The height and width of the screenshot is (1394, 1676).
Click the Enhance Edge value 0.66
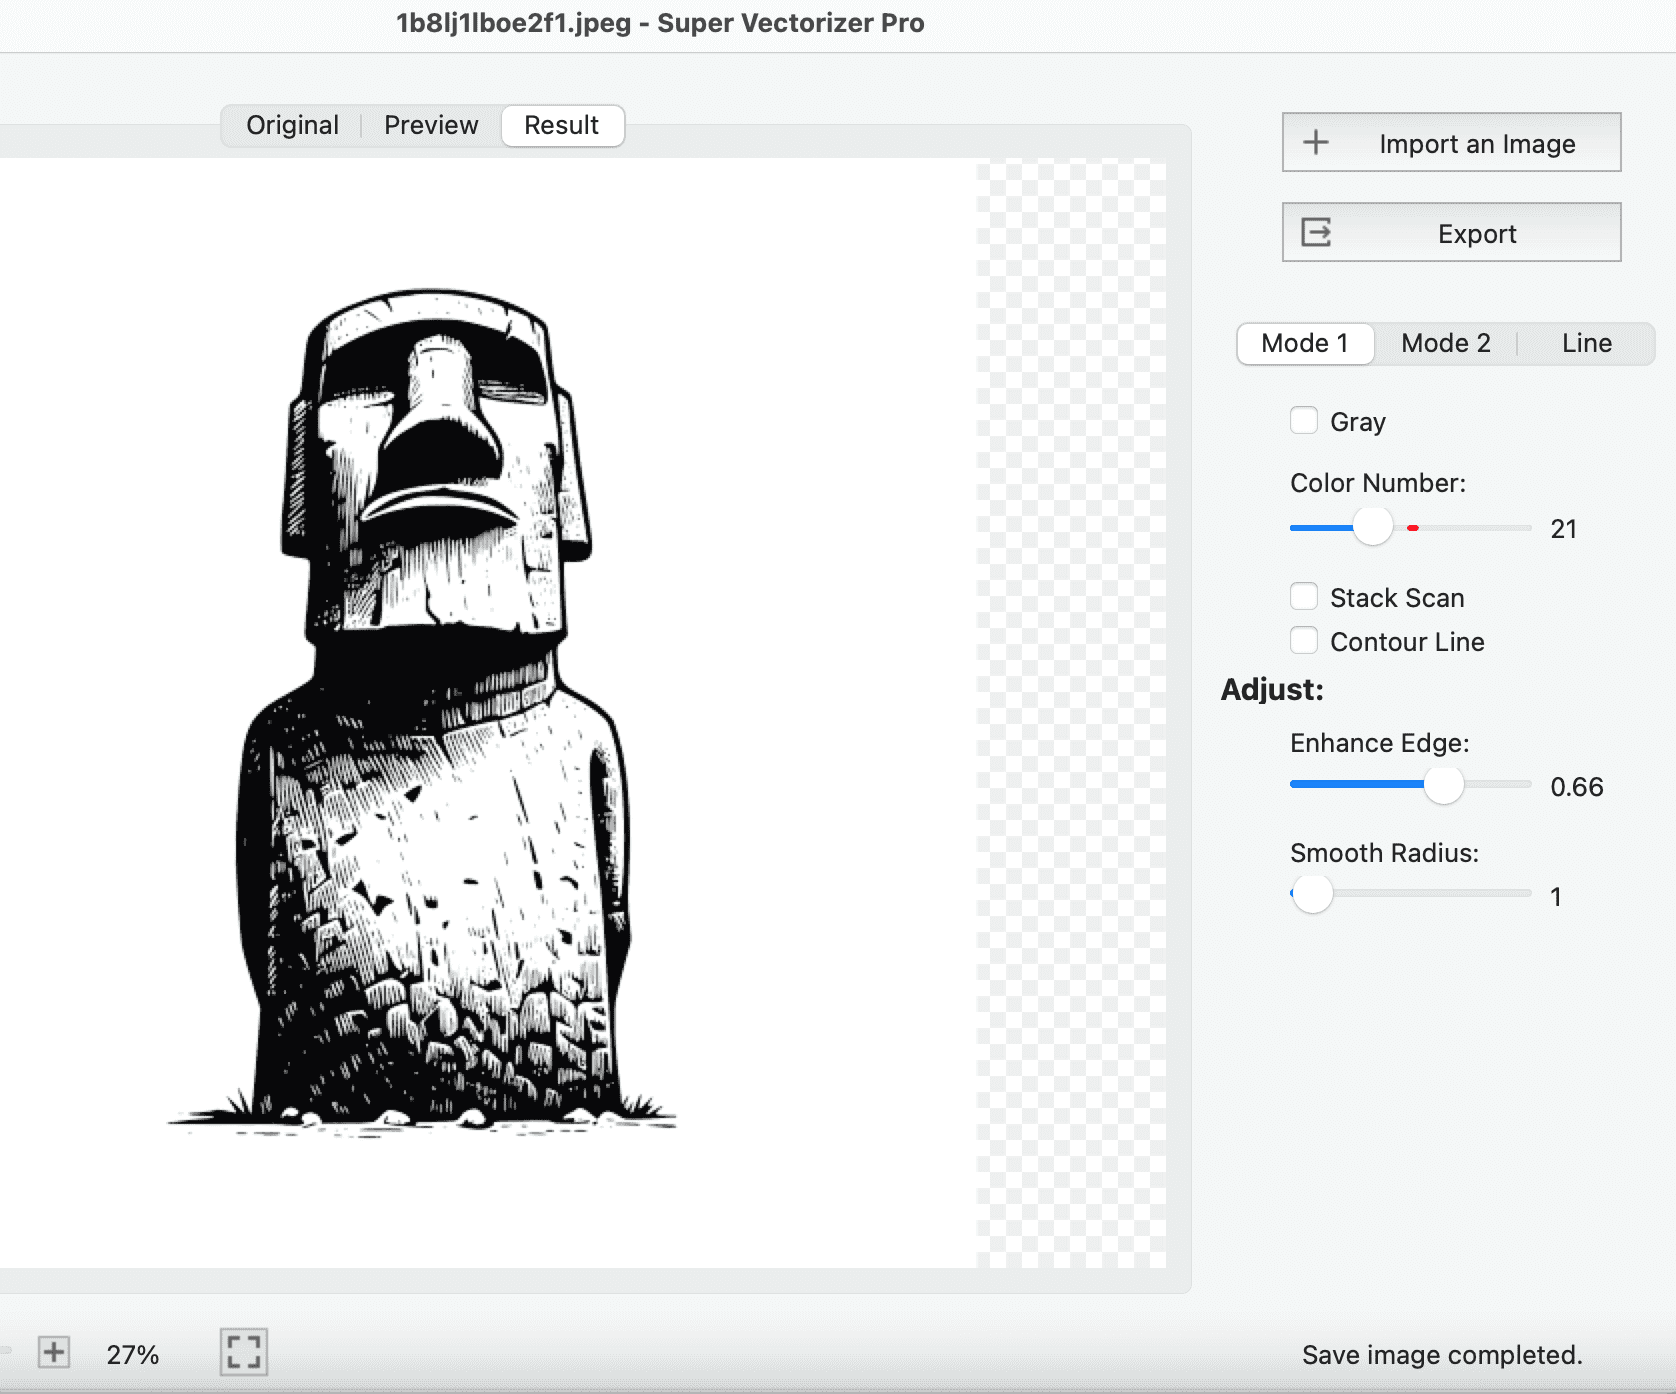click(x=1577, y=787)
